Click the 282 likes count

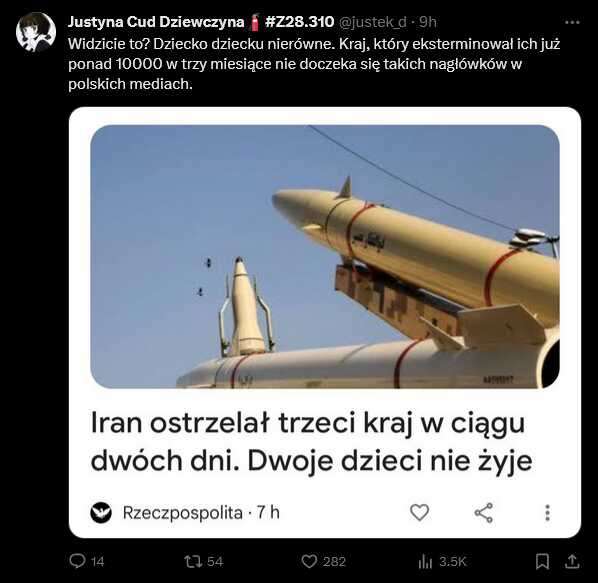tap(334, 562)
